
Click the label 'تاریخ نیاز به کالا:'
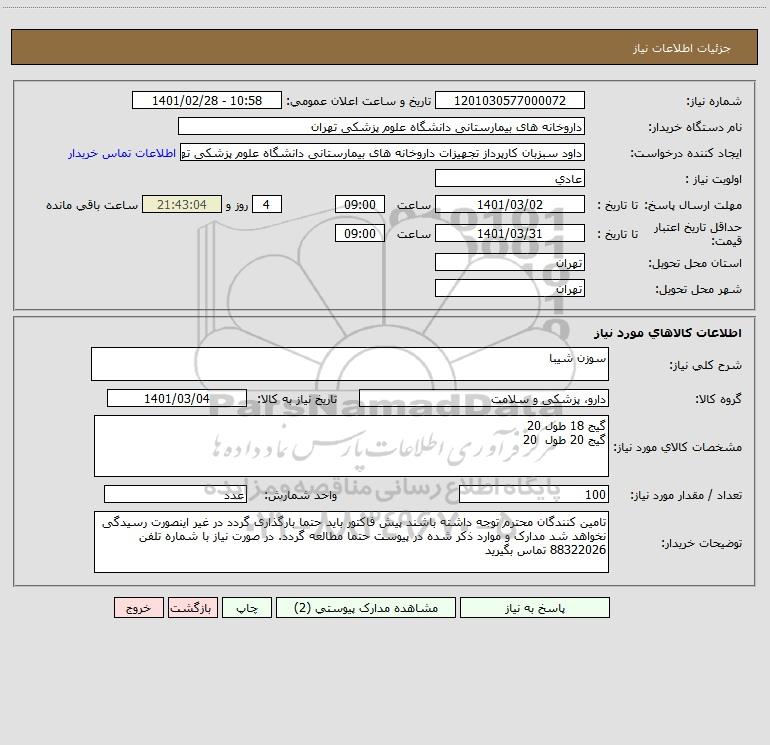297,399
